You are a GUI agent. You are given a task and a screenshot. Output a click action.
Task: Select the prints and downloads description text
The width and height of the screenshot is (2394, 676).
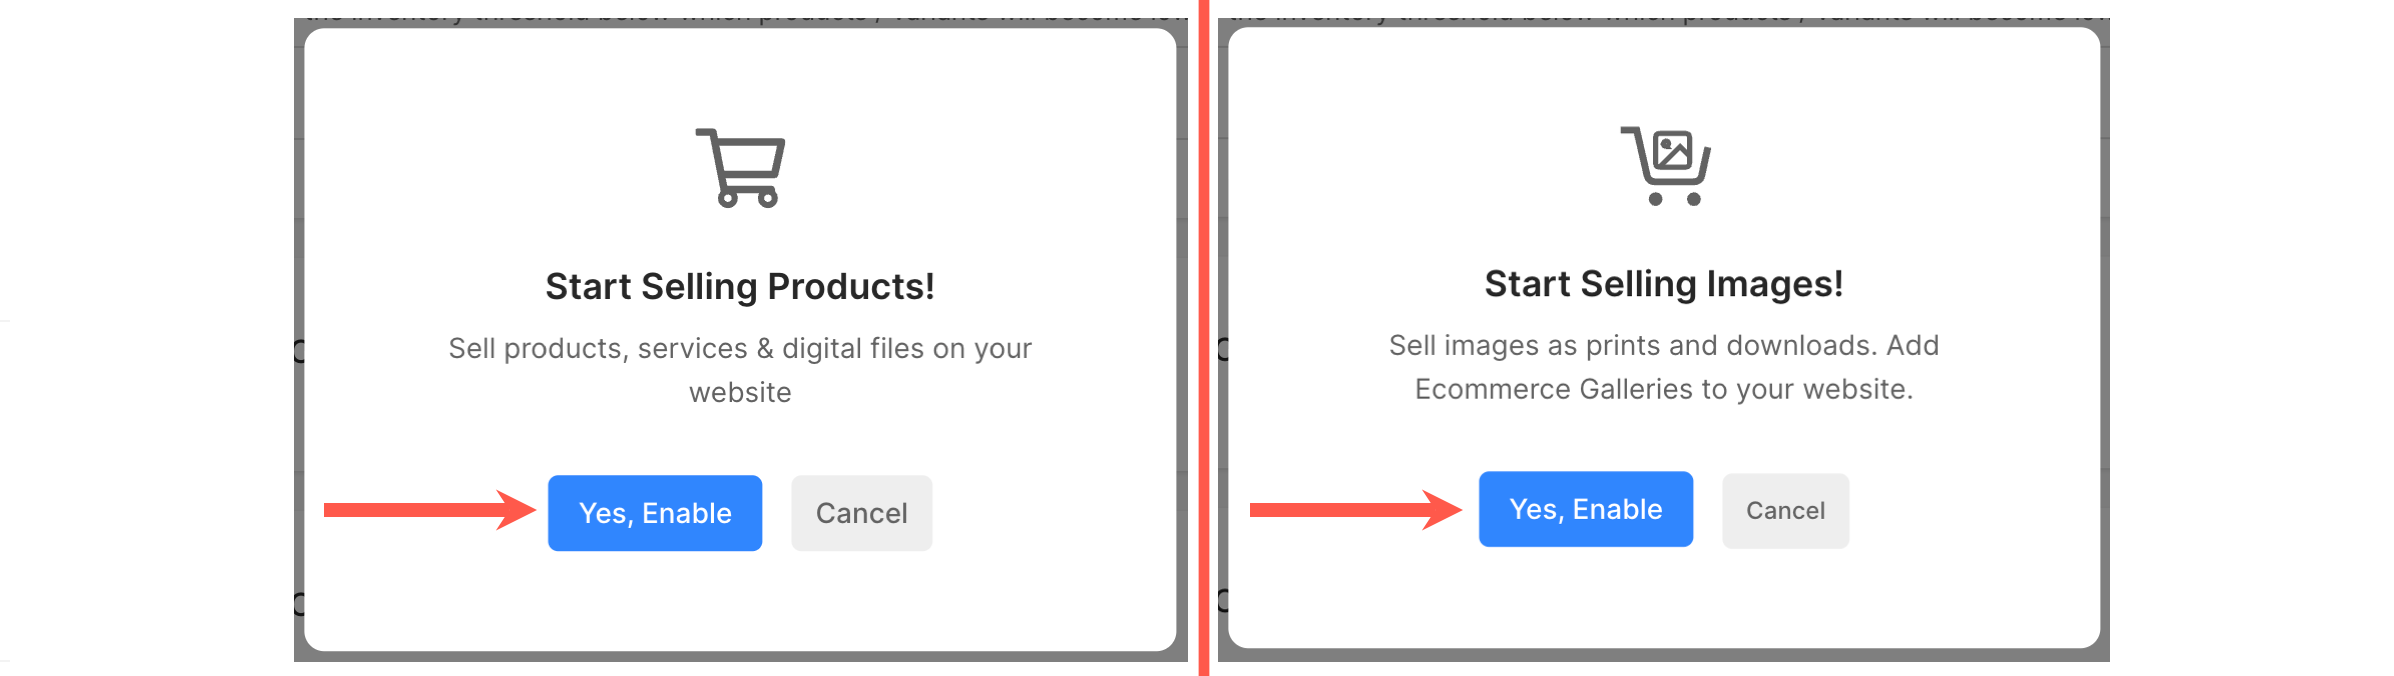pos(1664,367)
